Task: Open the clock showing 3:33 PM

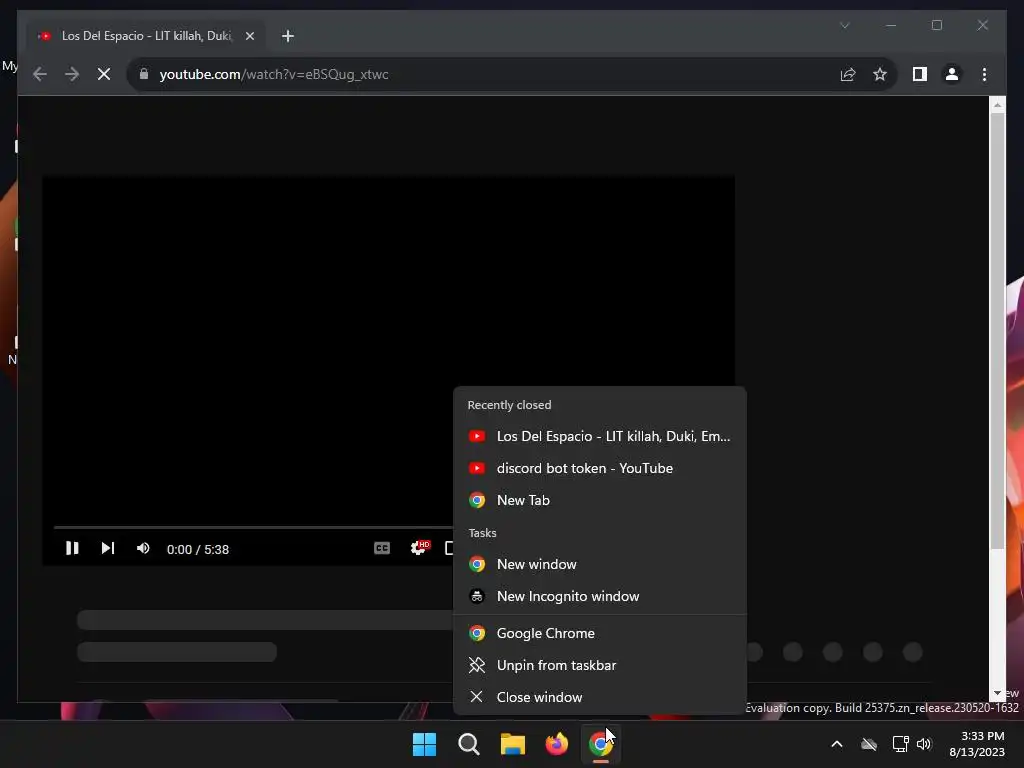Action: point(977,744)
